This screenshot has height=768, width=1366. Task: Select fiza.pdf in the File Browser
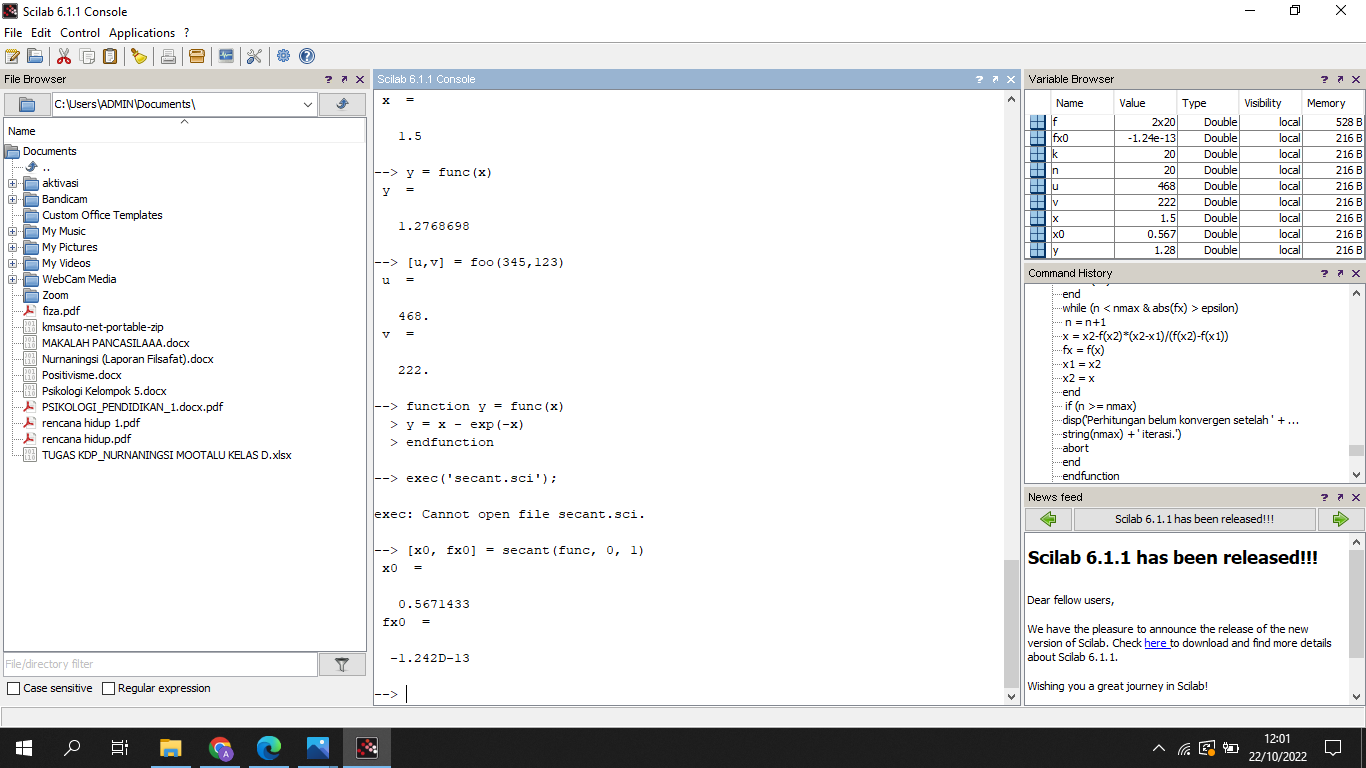[x=61, y=311]
